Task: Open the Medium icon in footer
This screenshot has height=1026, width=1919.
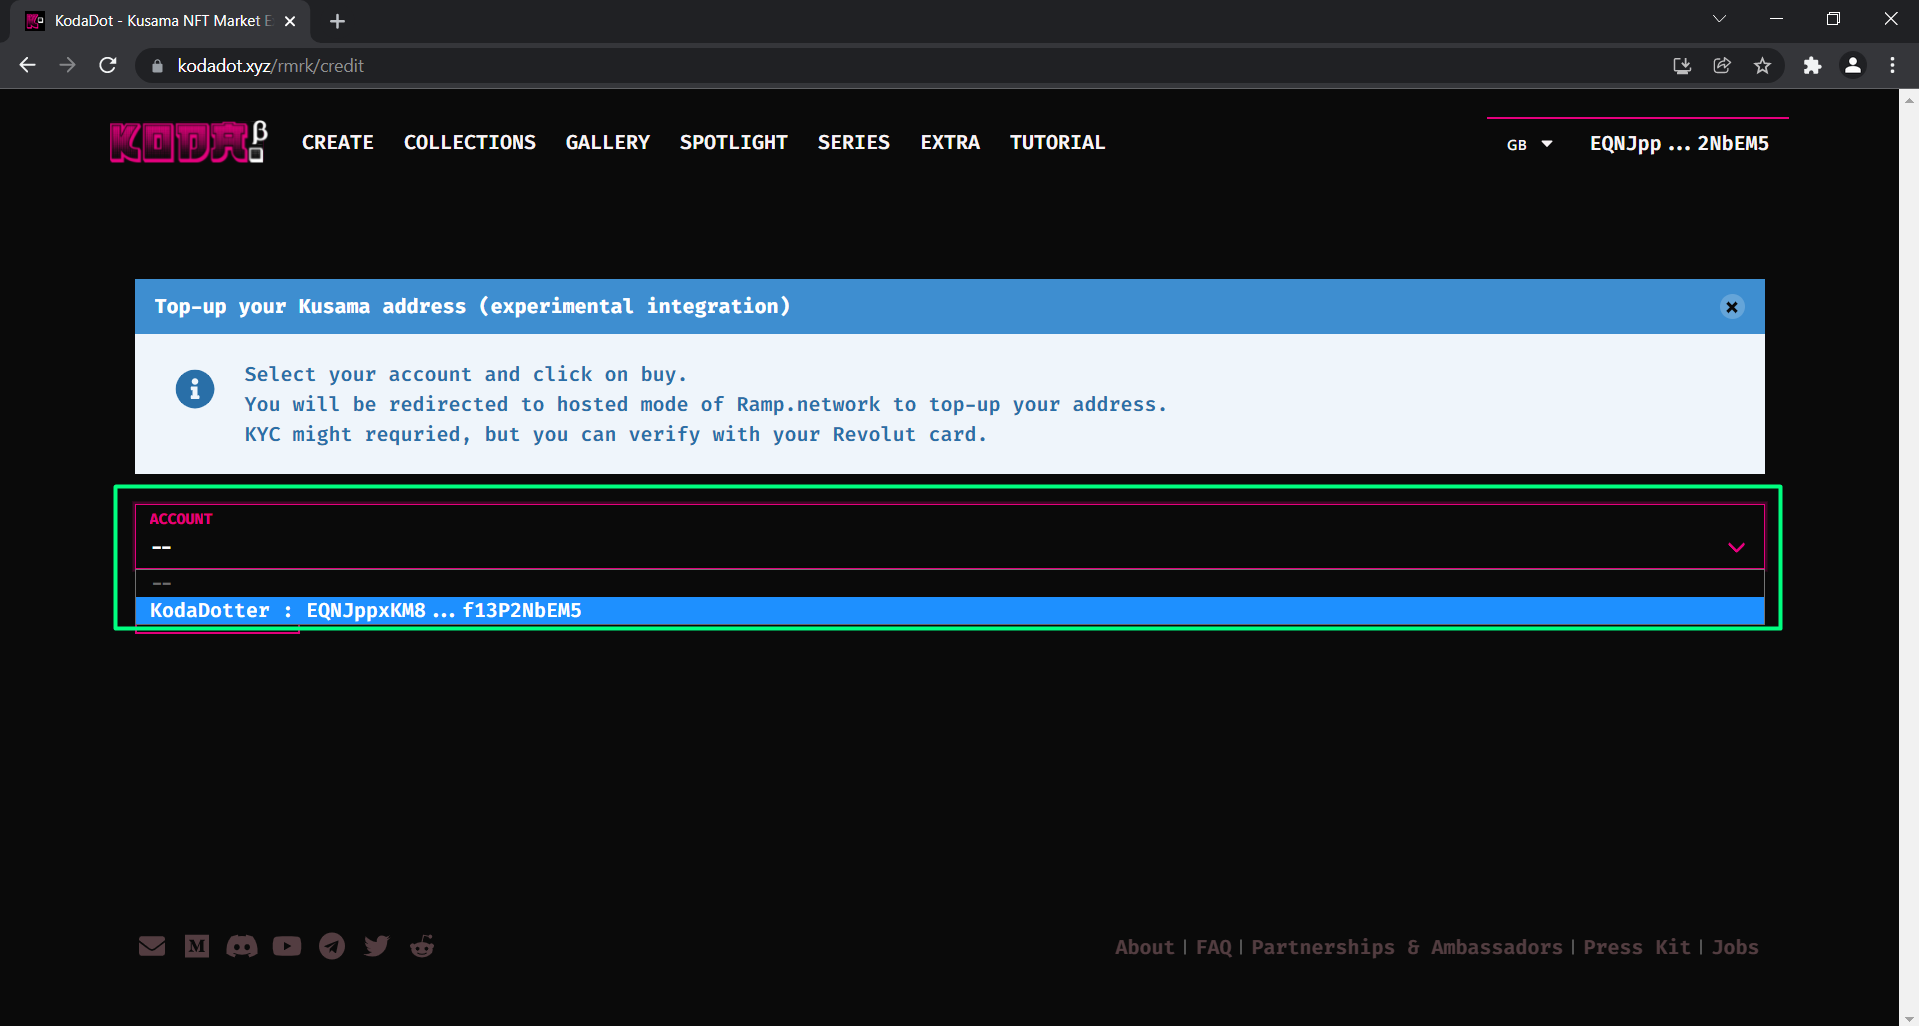Action: click(197, 946)
